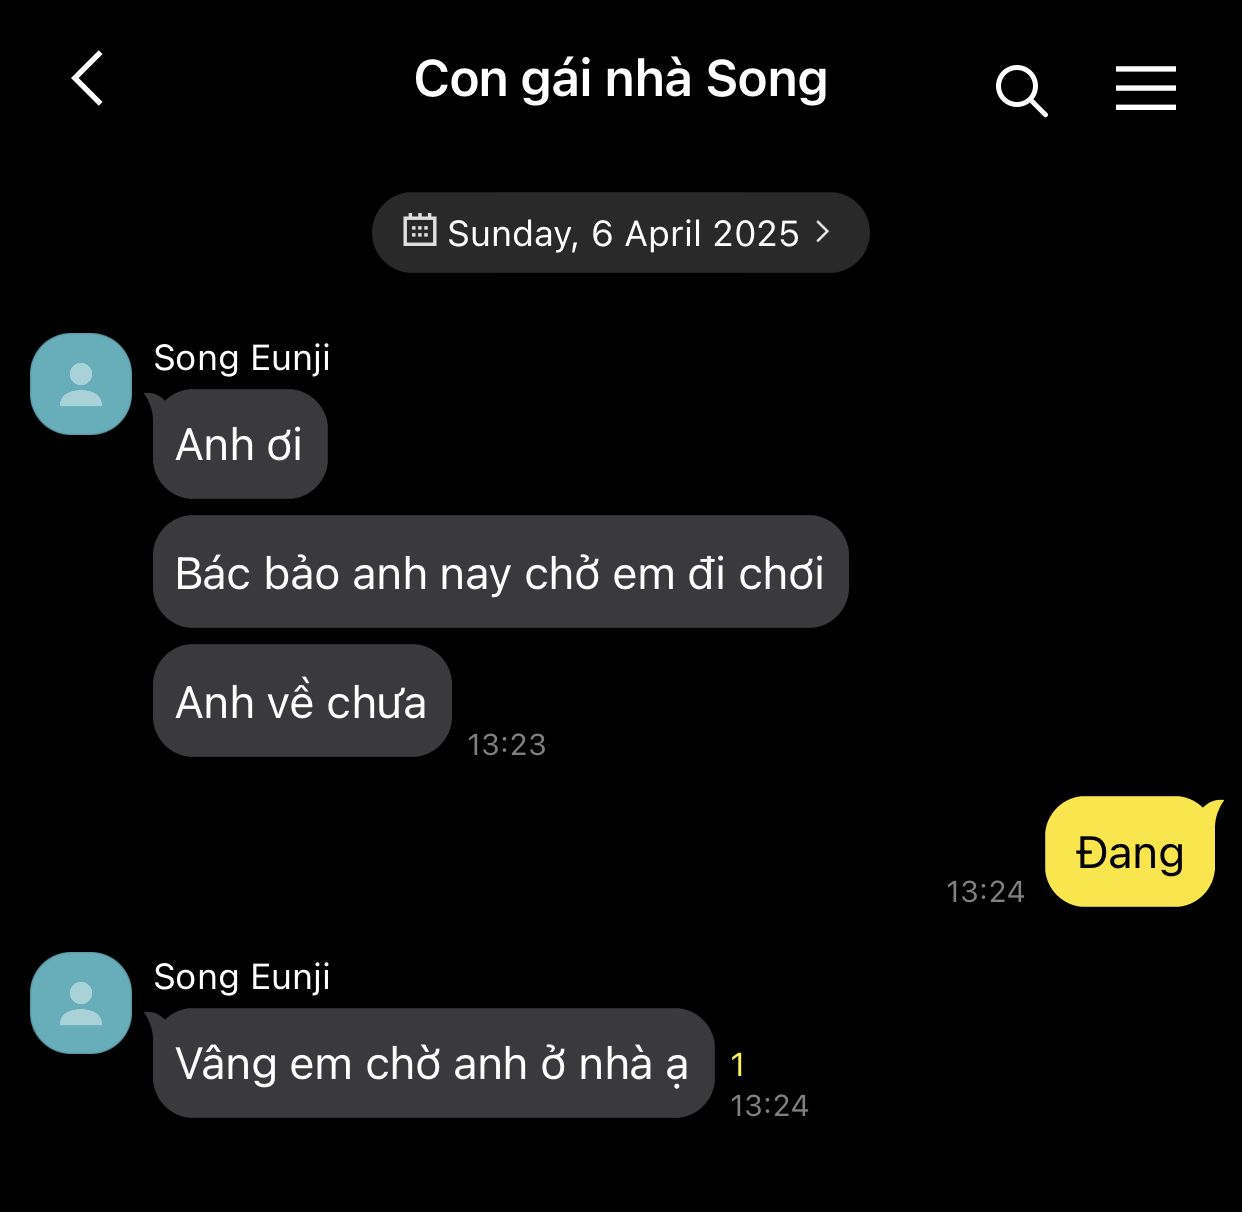Tap the 13:24 timestamp beside "Đang"

click(985, 892)
